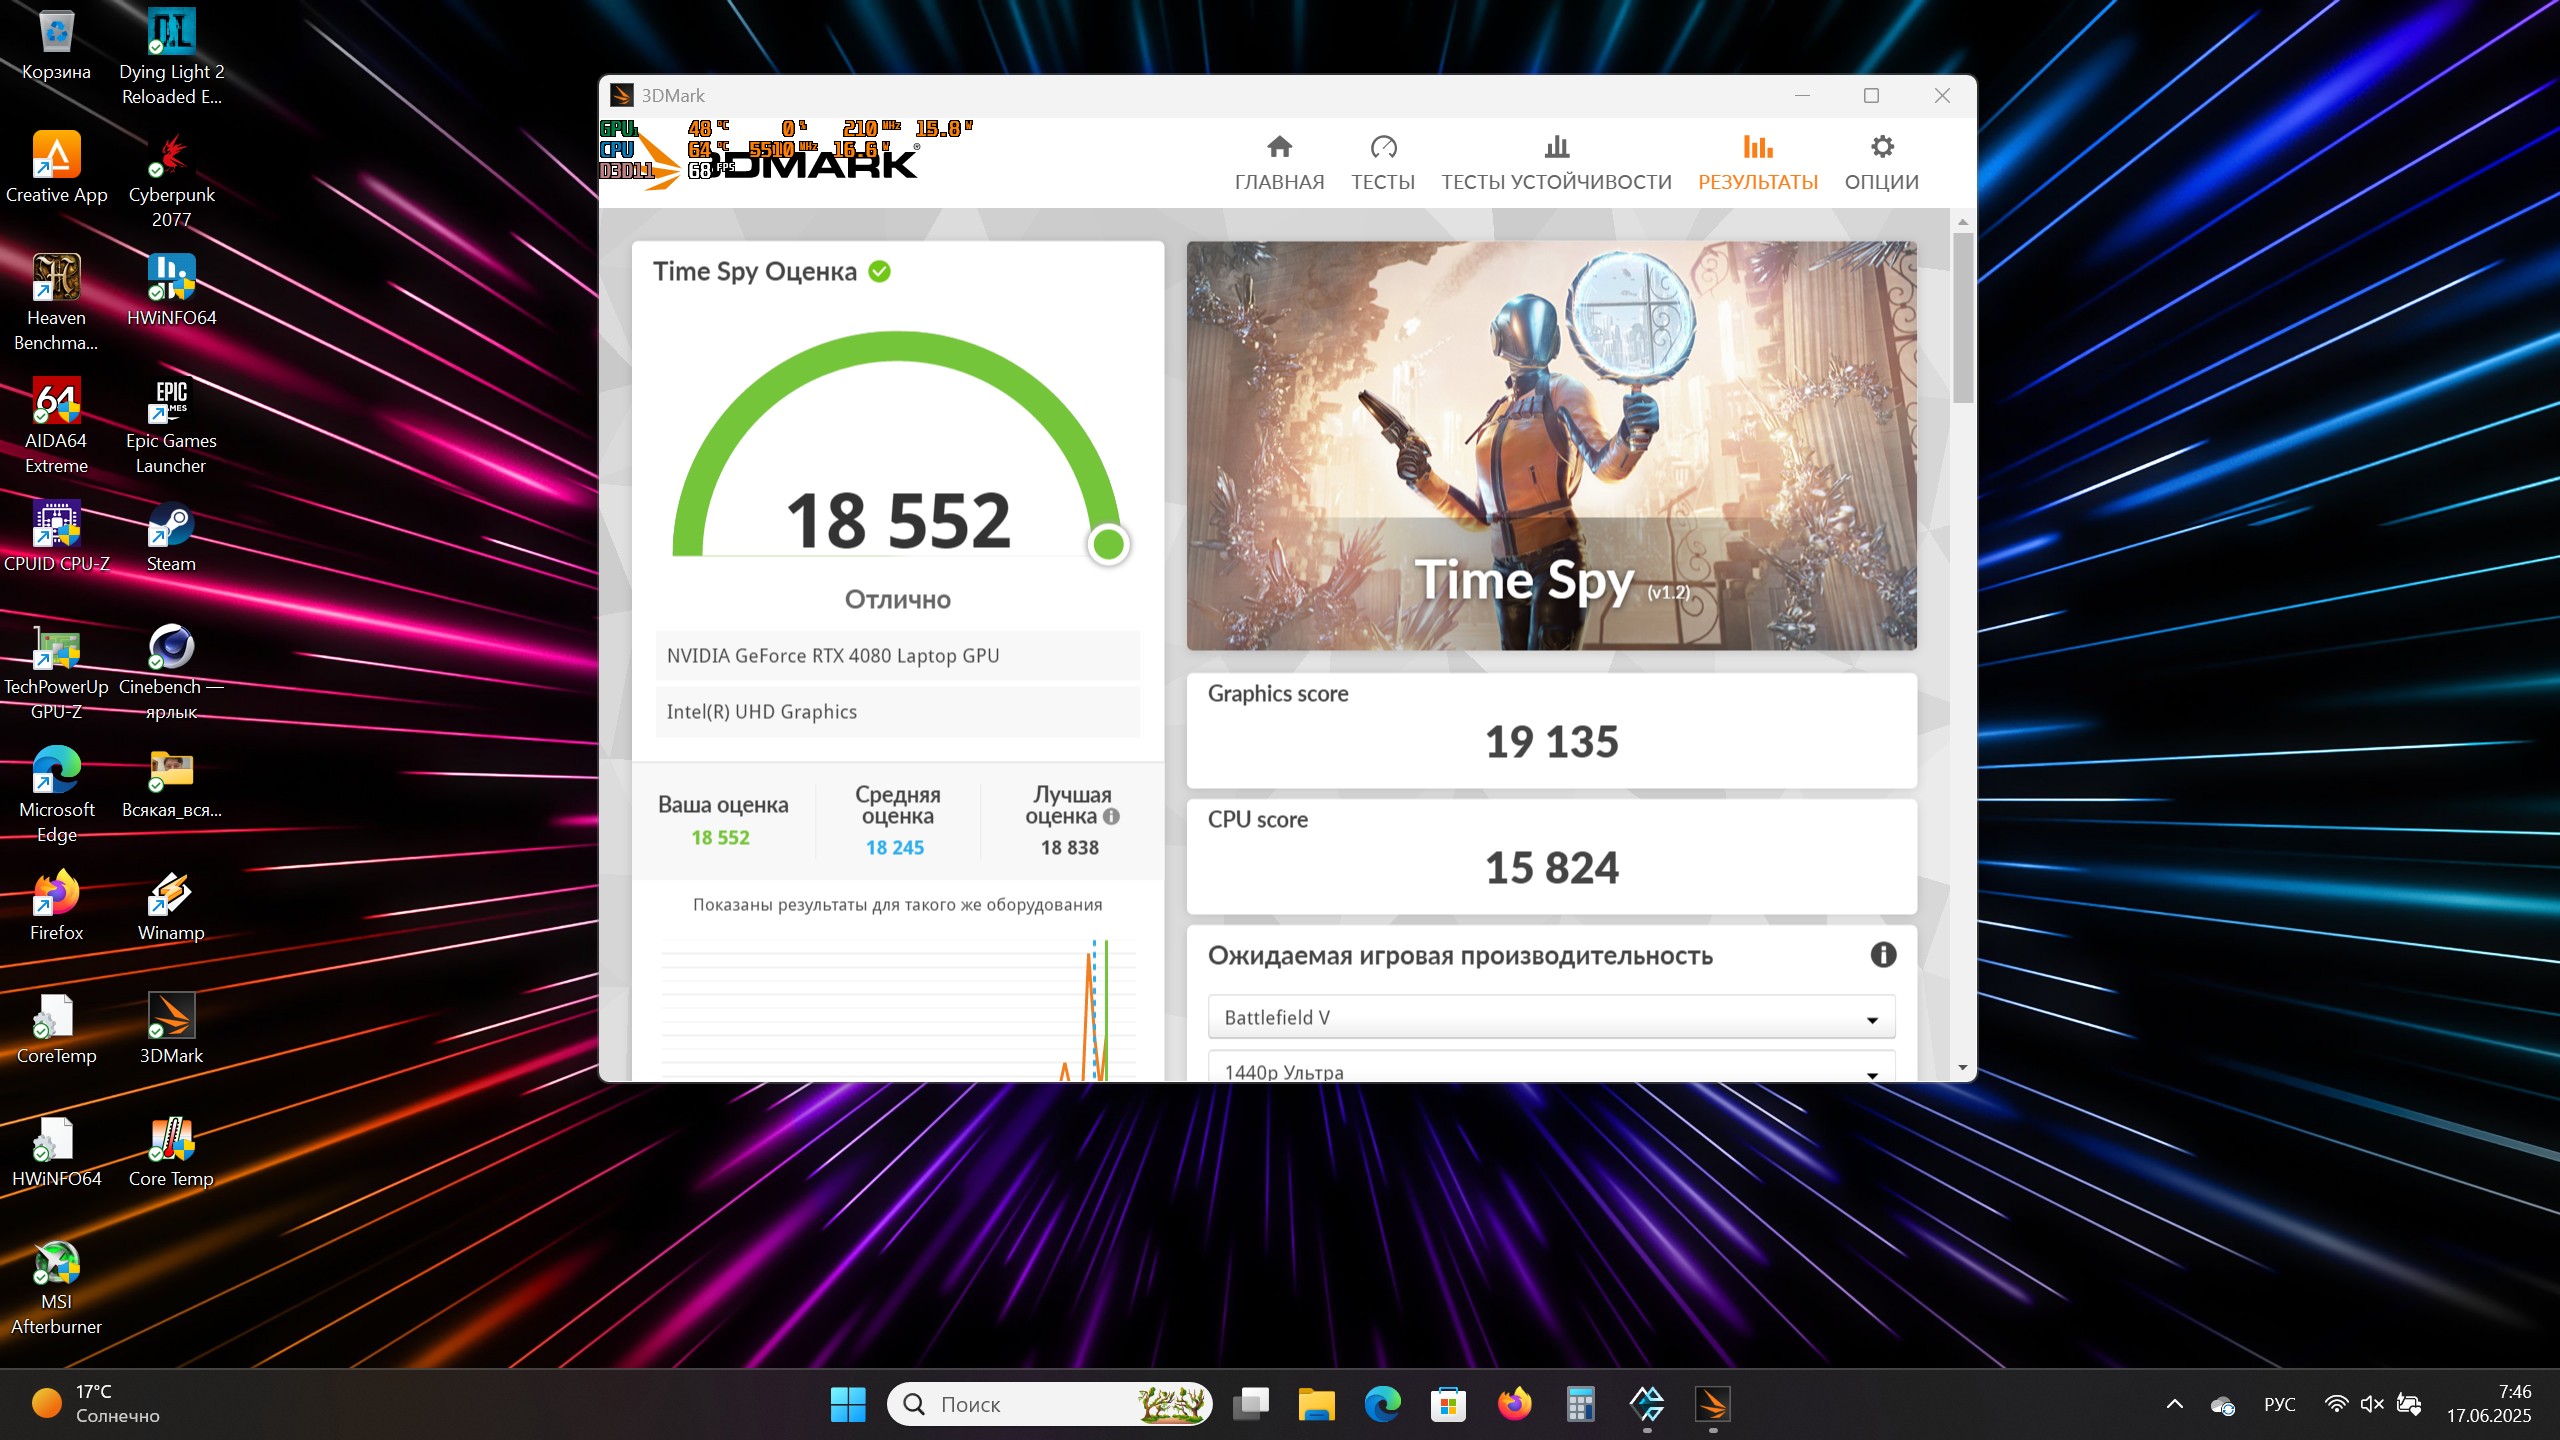Screen dimensions: 2560x1440
Task: Expand the Battlefield V game dropdown
Action: [1551, 1018]
